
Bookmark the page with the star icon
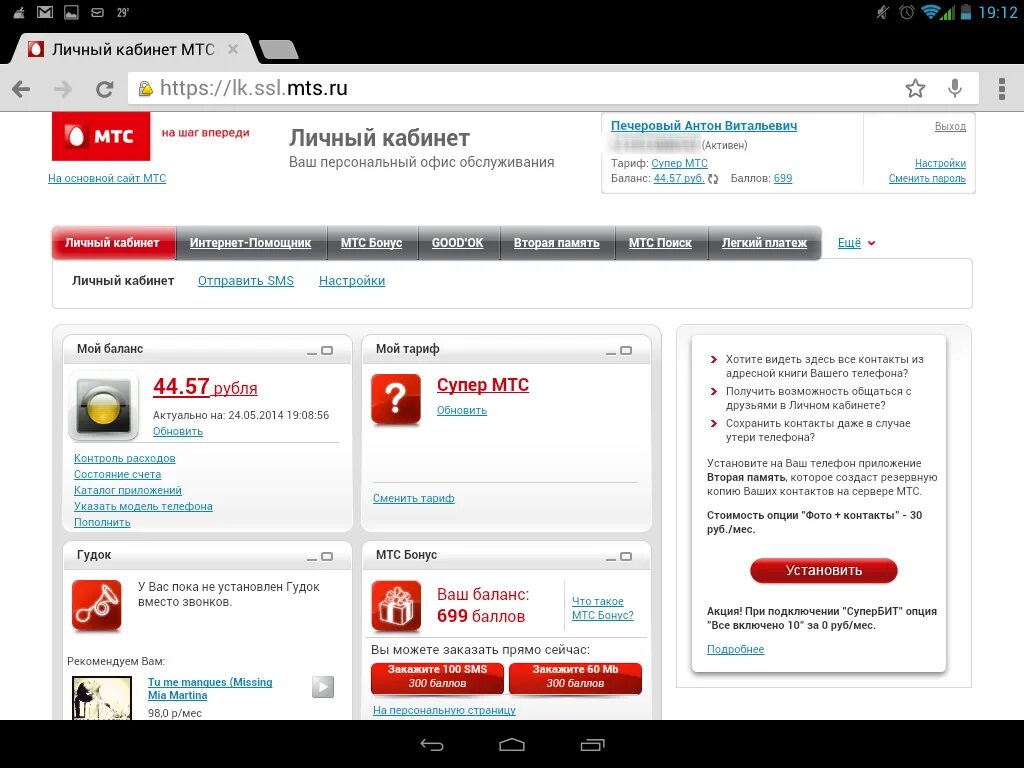point(915,88)
